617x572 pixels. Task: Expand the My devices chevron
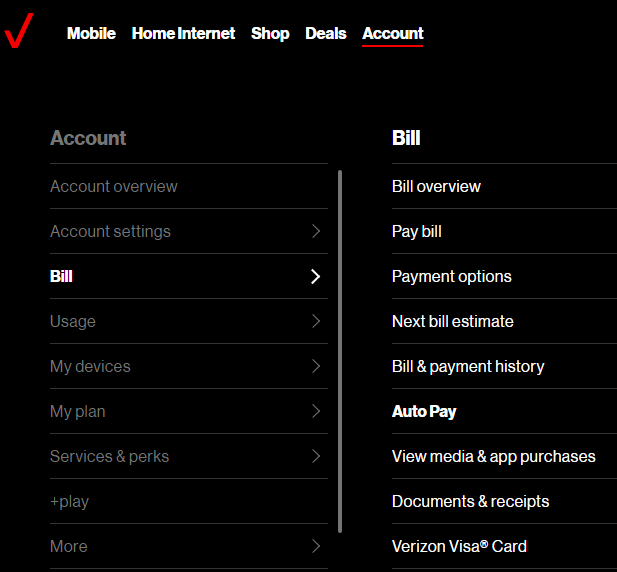coord(316,366)
